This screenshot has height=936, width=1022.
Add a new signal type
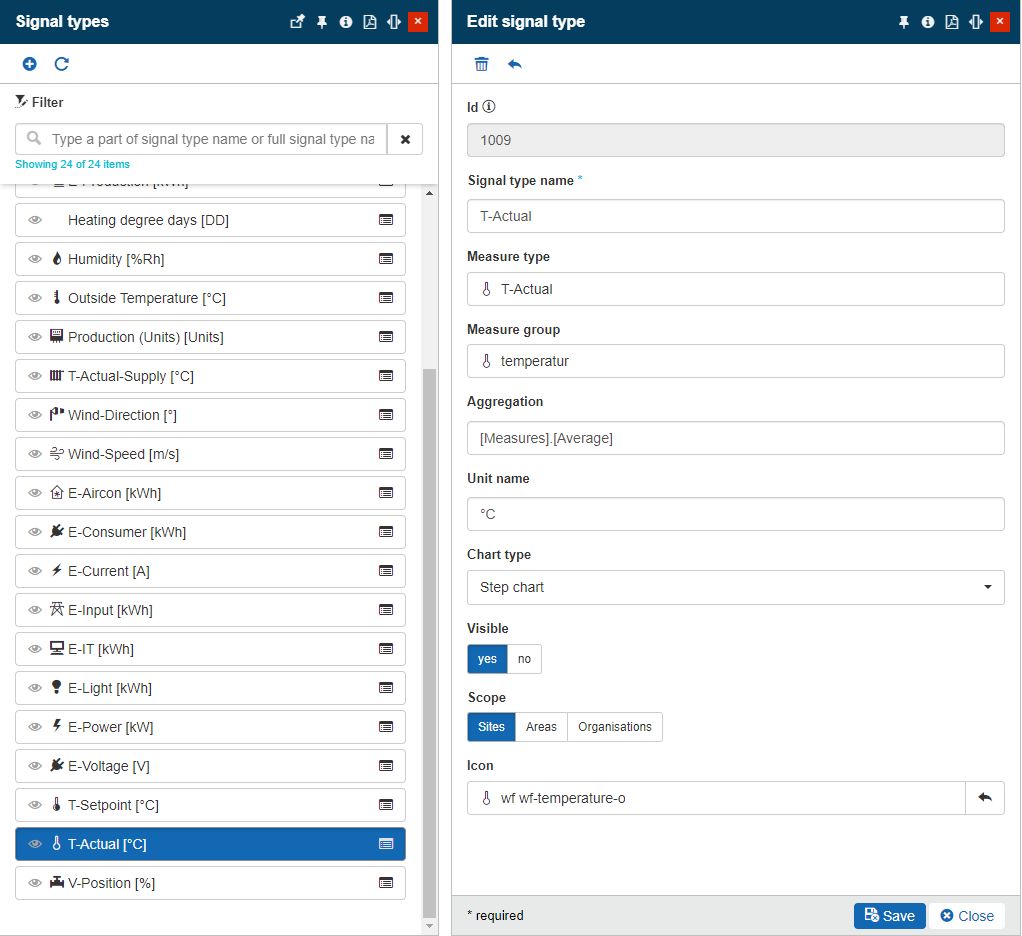tap(29, 64)
